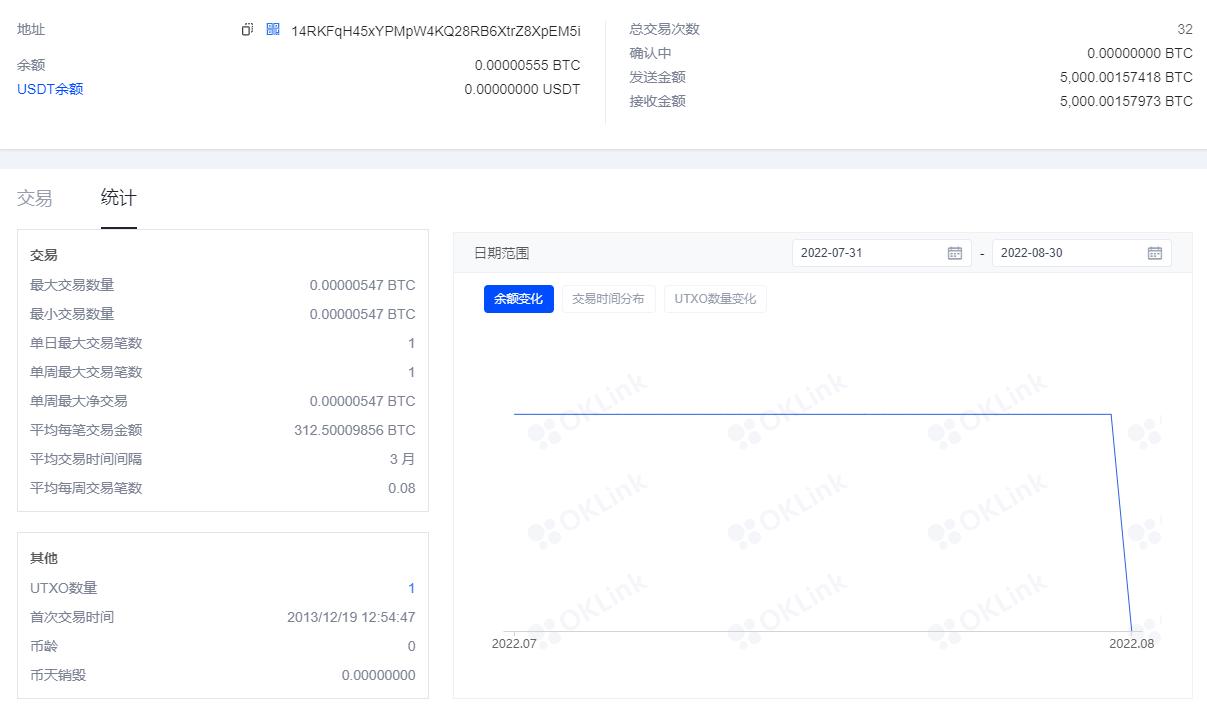Click the address 14RKFqH45xYPMpW4KQ28RB6XtrZ8XpEM5i

[434, 30]
